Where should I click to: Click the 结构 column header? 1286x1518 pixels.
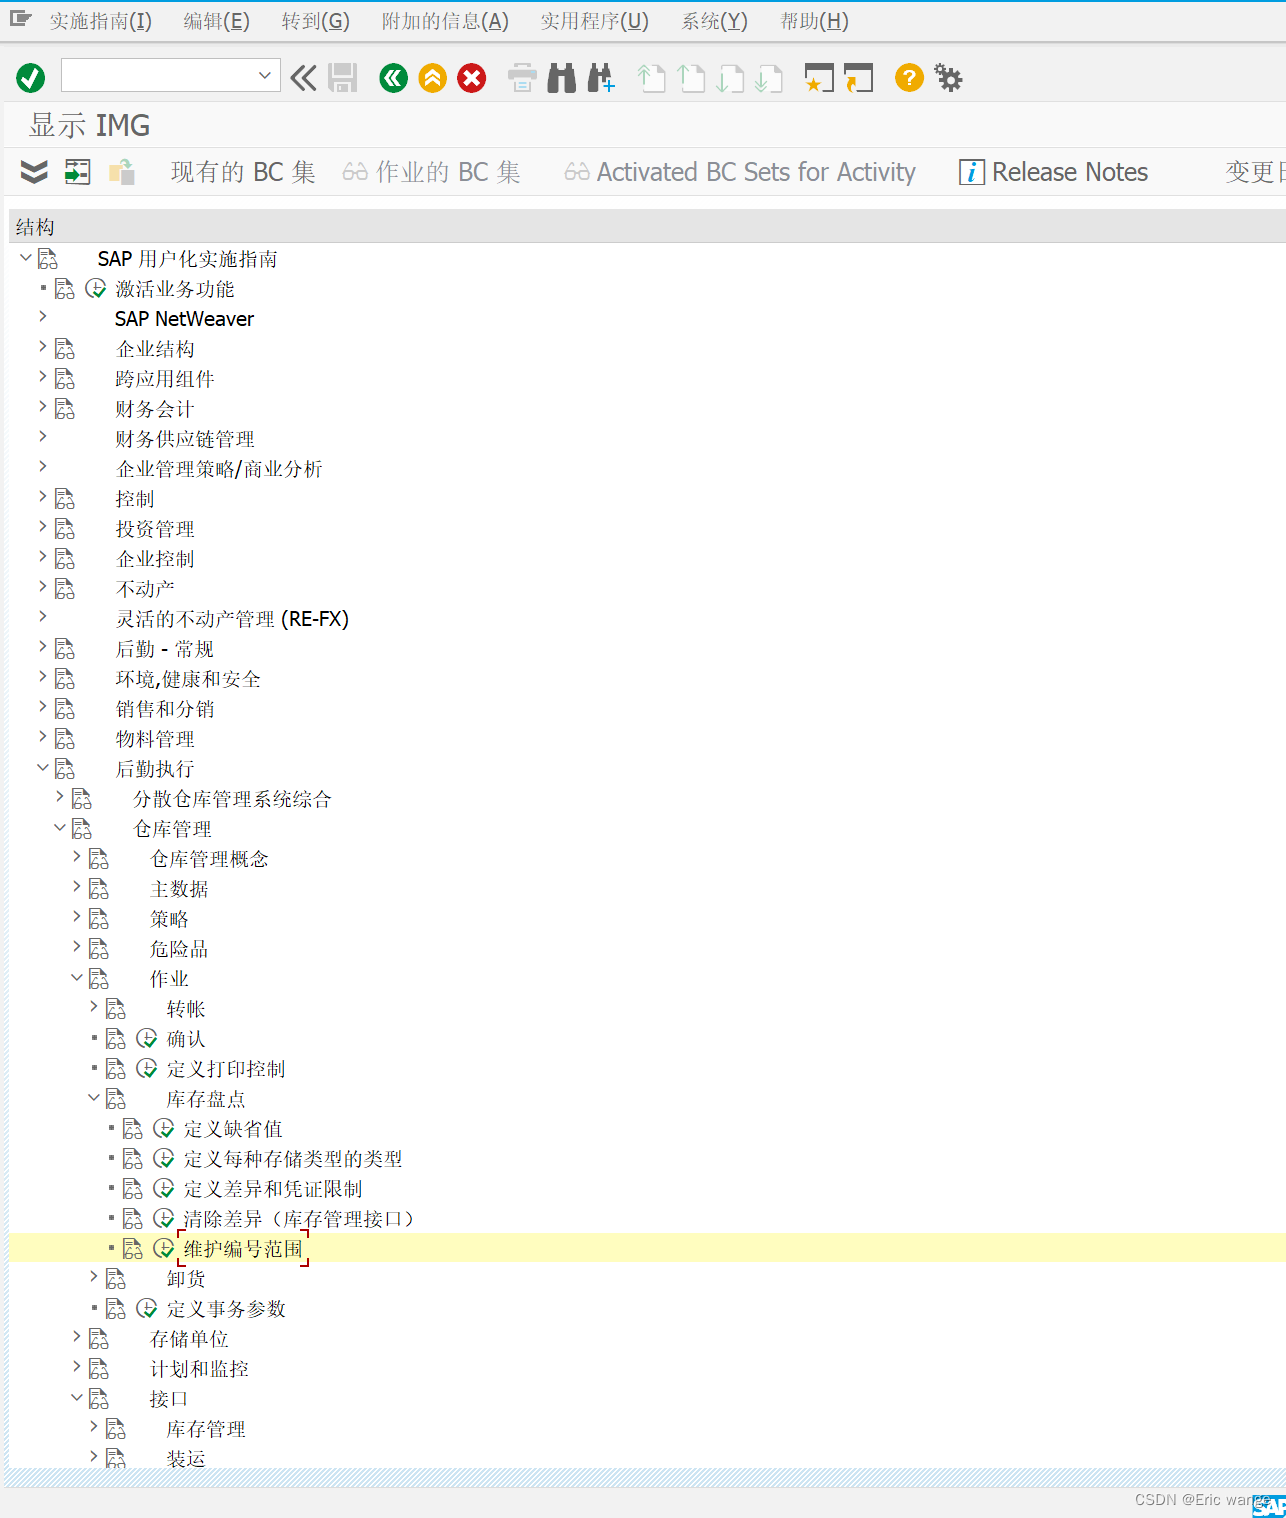(x=647, y=227)
